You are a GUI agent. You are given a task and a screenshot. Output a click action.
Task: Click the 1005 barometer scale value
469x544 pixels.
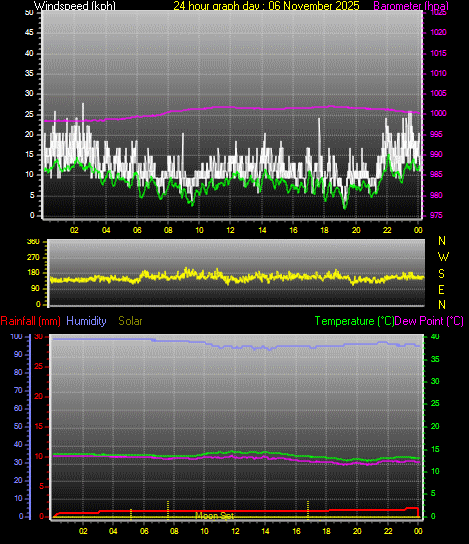pyautogui.click(x=438, y=93)
